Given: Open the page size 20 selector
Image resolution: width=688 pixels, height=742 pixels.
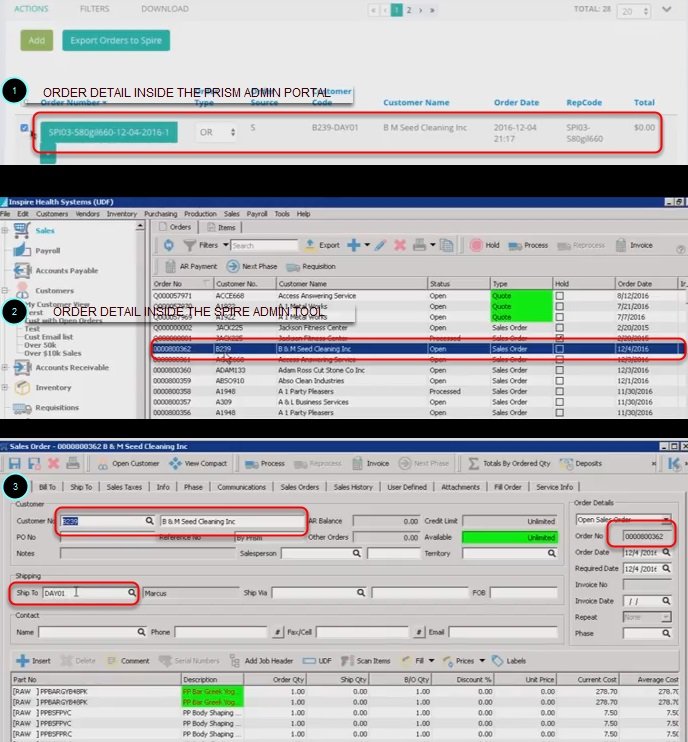Looking at the screenshot, I should (634, 11).
